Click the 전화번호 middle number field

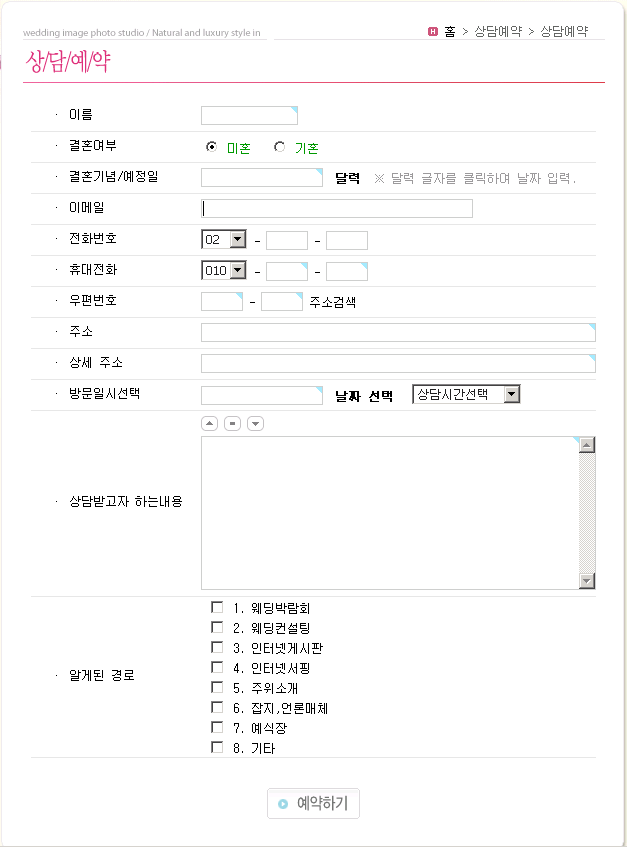coord(287,240)
